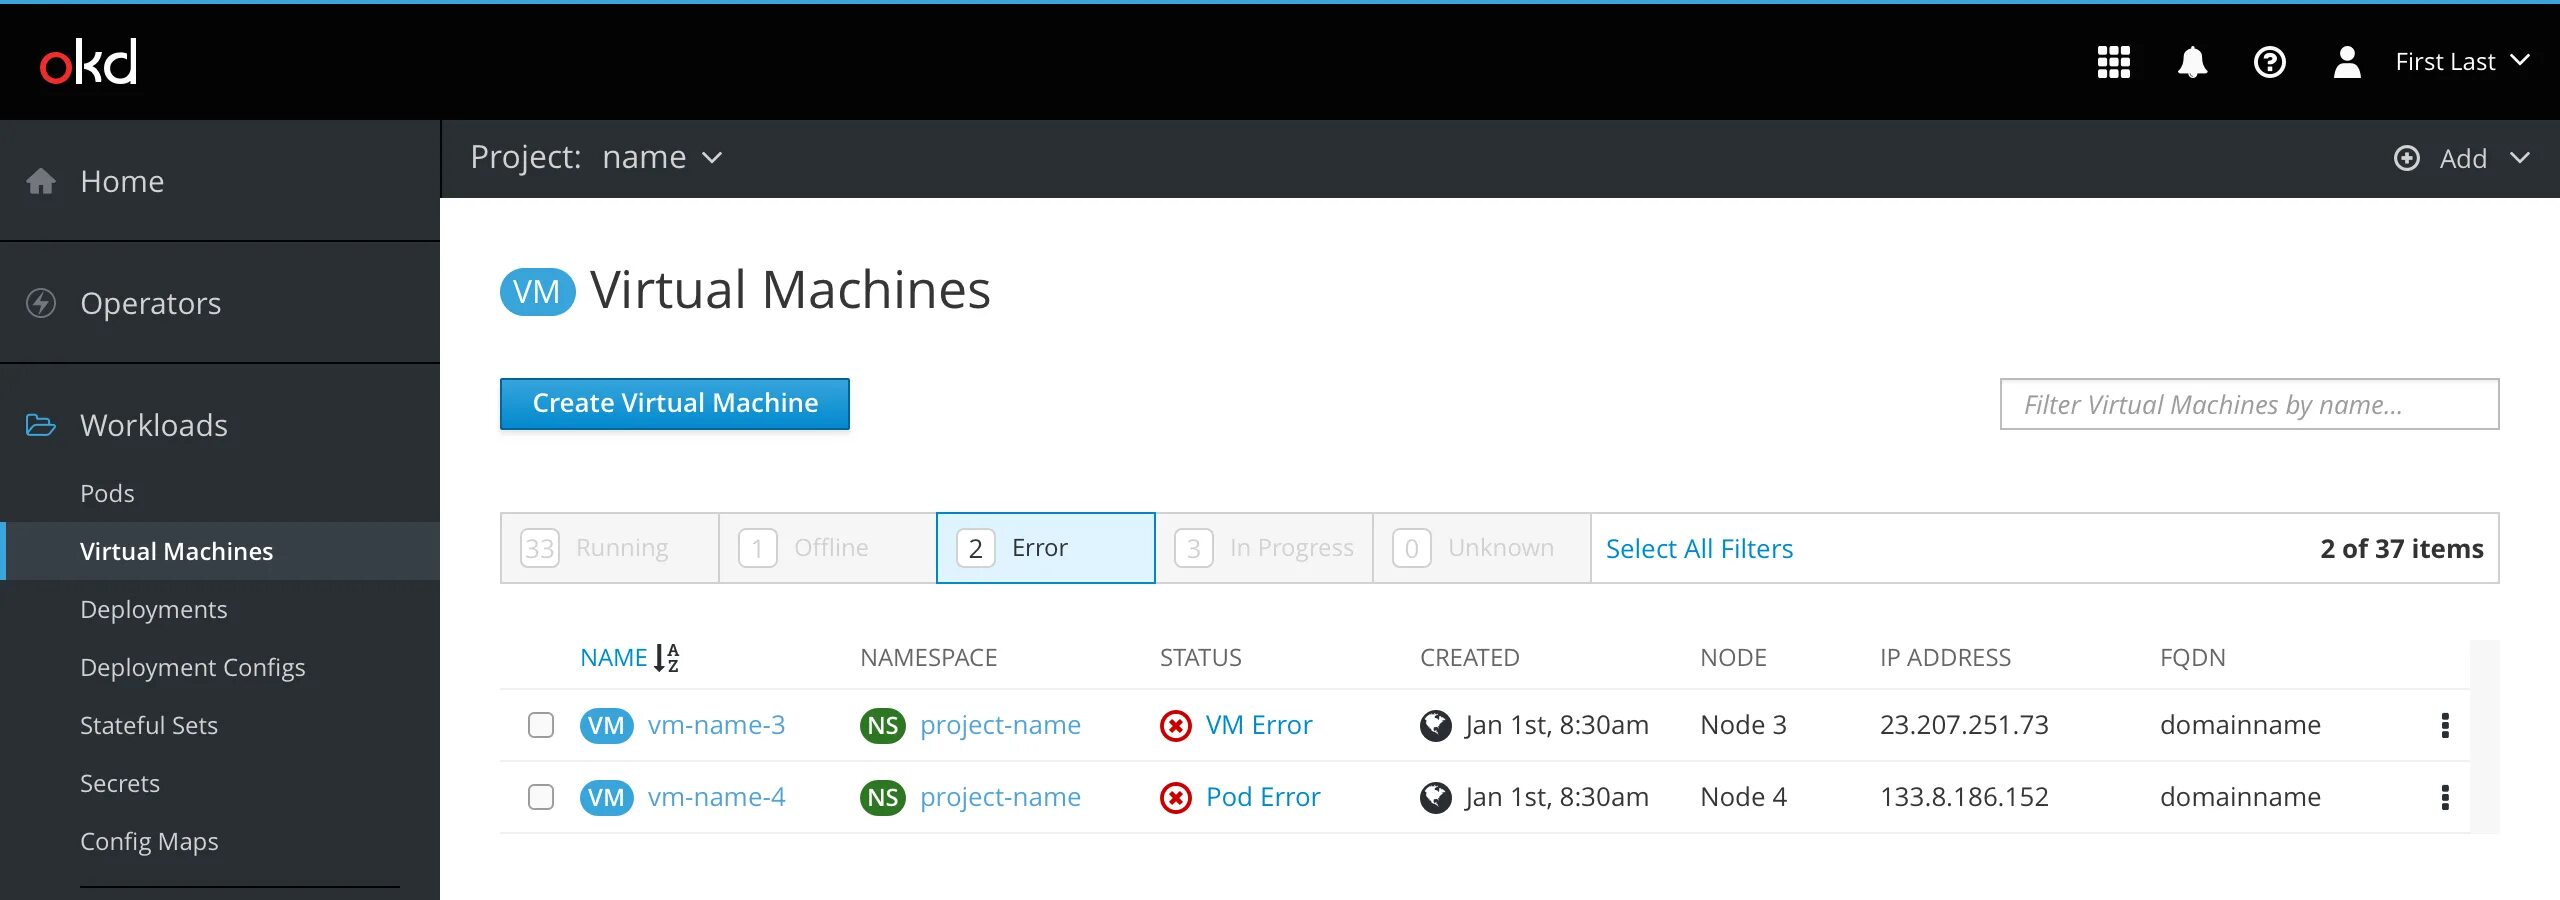Screen dimensions: 2560x900
Task: Click the STATUS column header
Action: tap(1200, 657)
